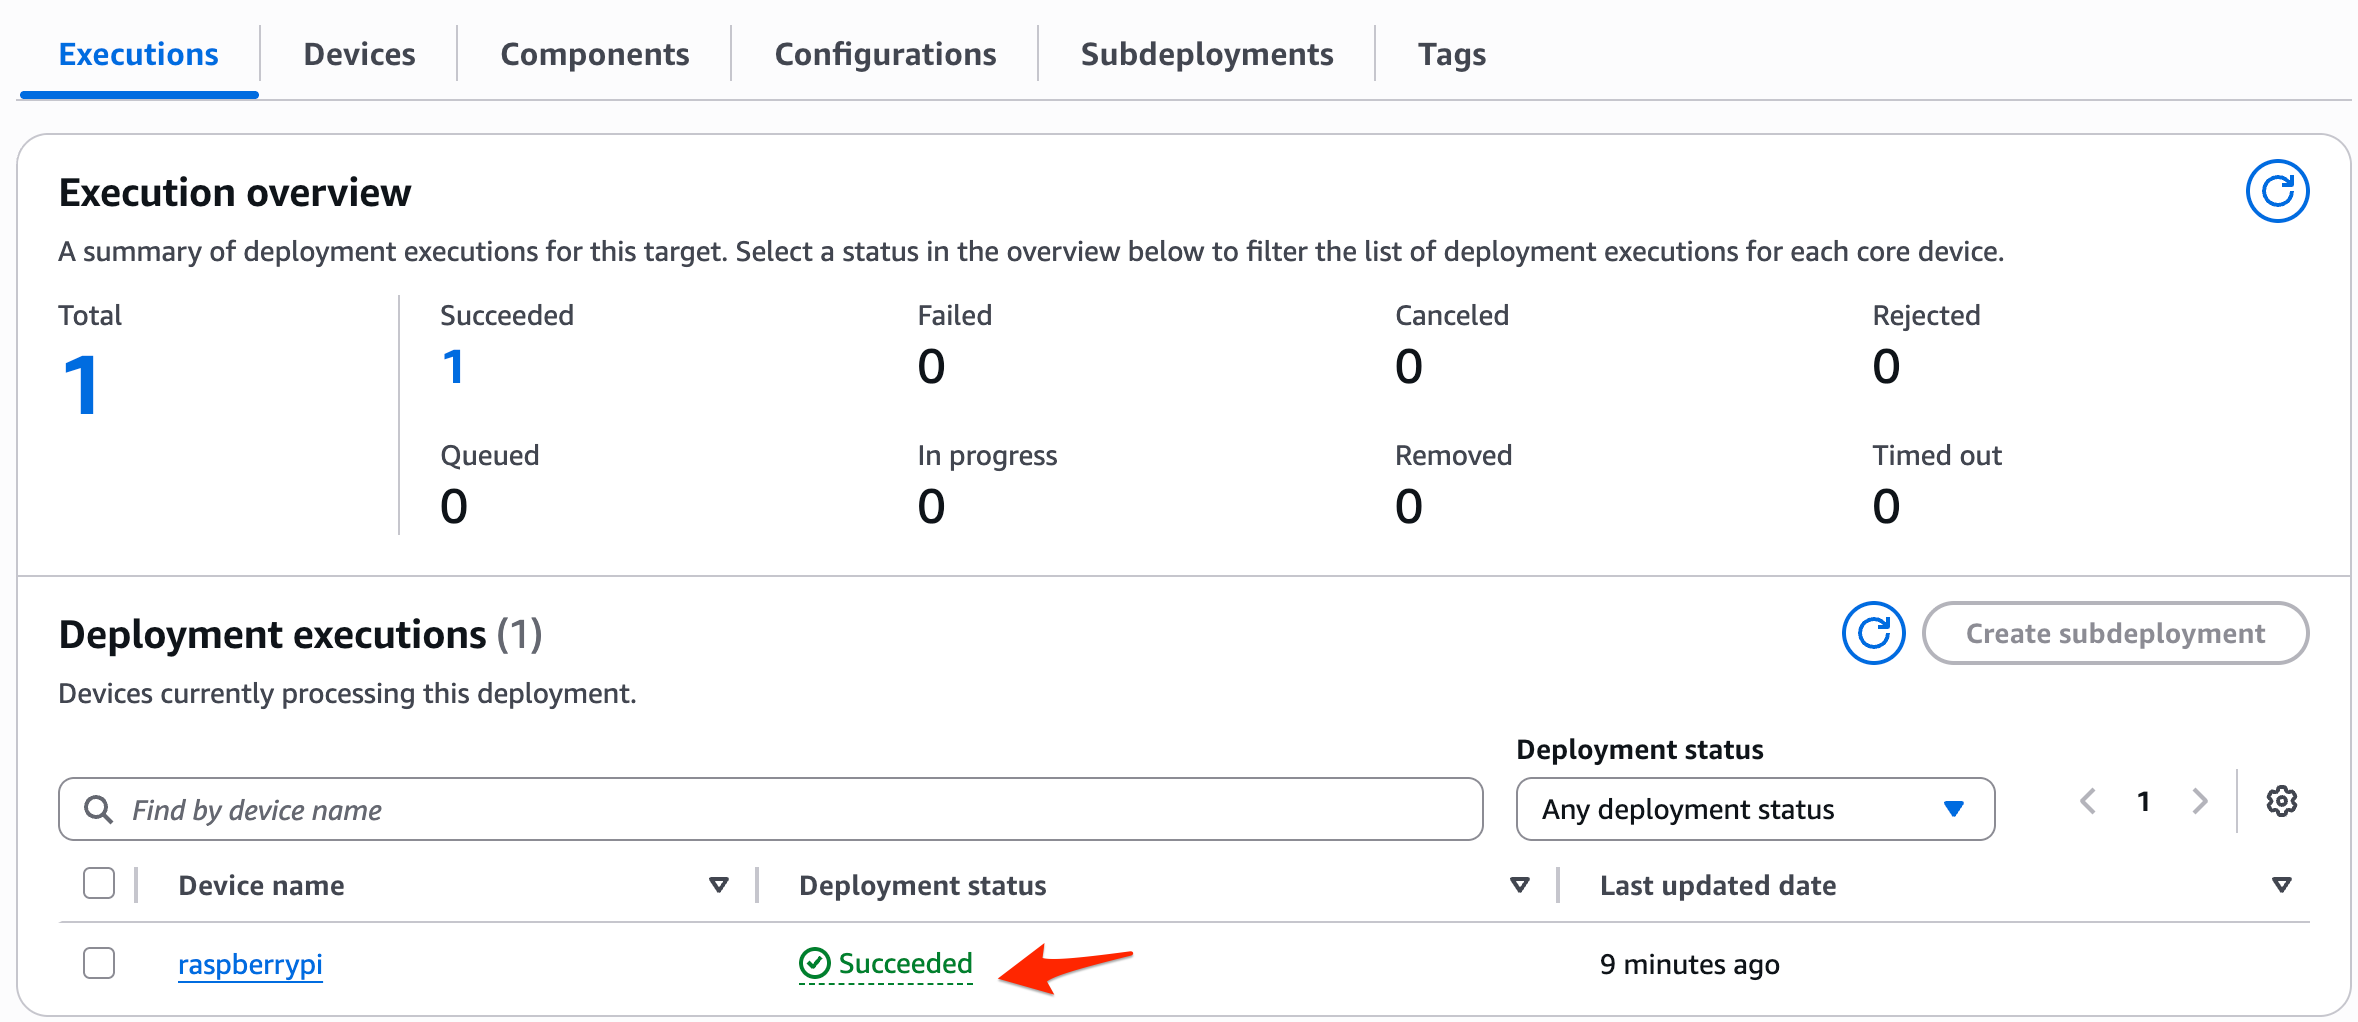Open the Any deployment status dropdown
Screen dimensions: 2358x1022
[1754, 809]
